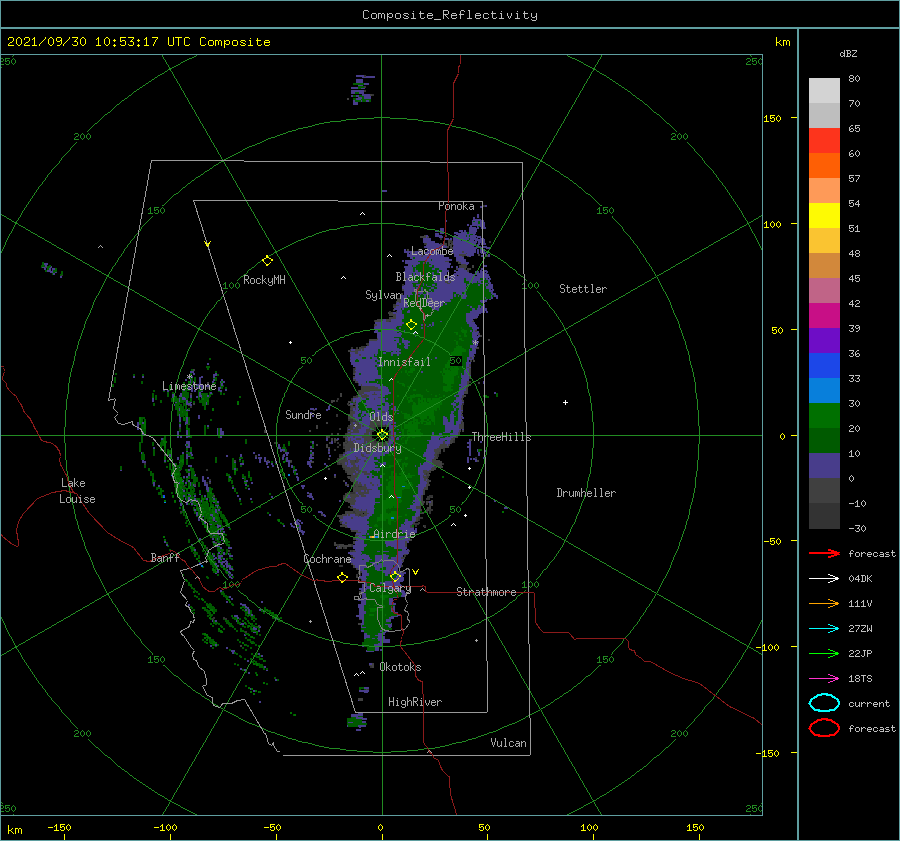Select the magenta 39-42 dBZ swatch
900x841 pixels.
(x=824, y=316)
